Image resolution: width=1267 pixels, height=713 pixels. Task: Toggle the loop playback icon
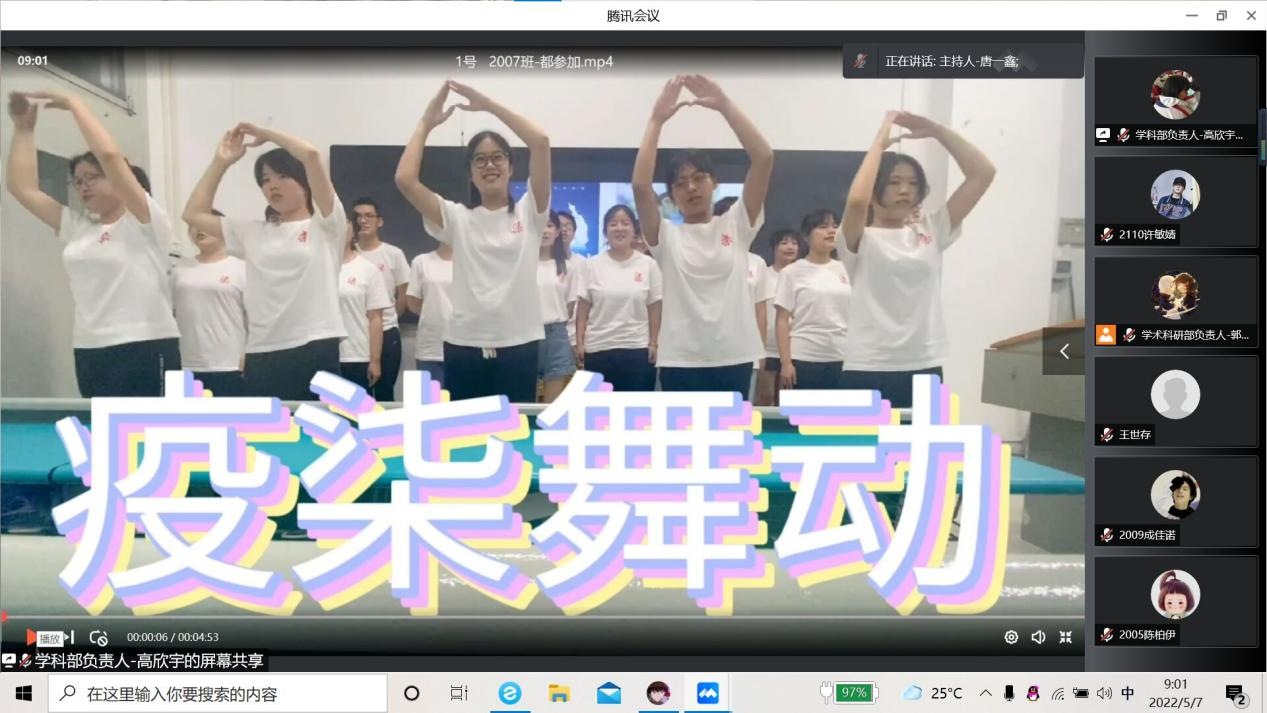coord(98,637)
